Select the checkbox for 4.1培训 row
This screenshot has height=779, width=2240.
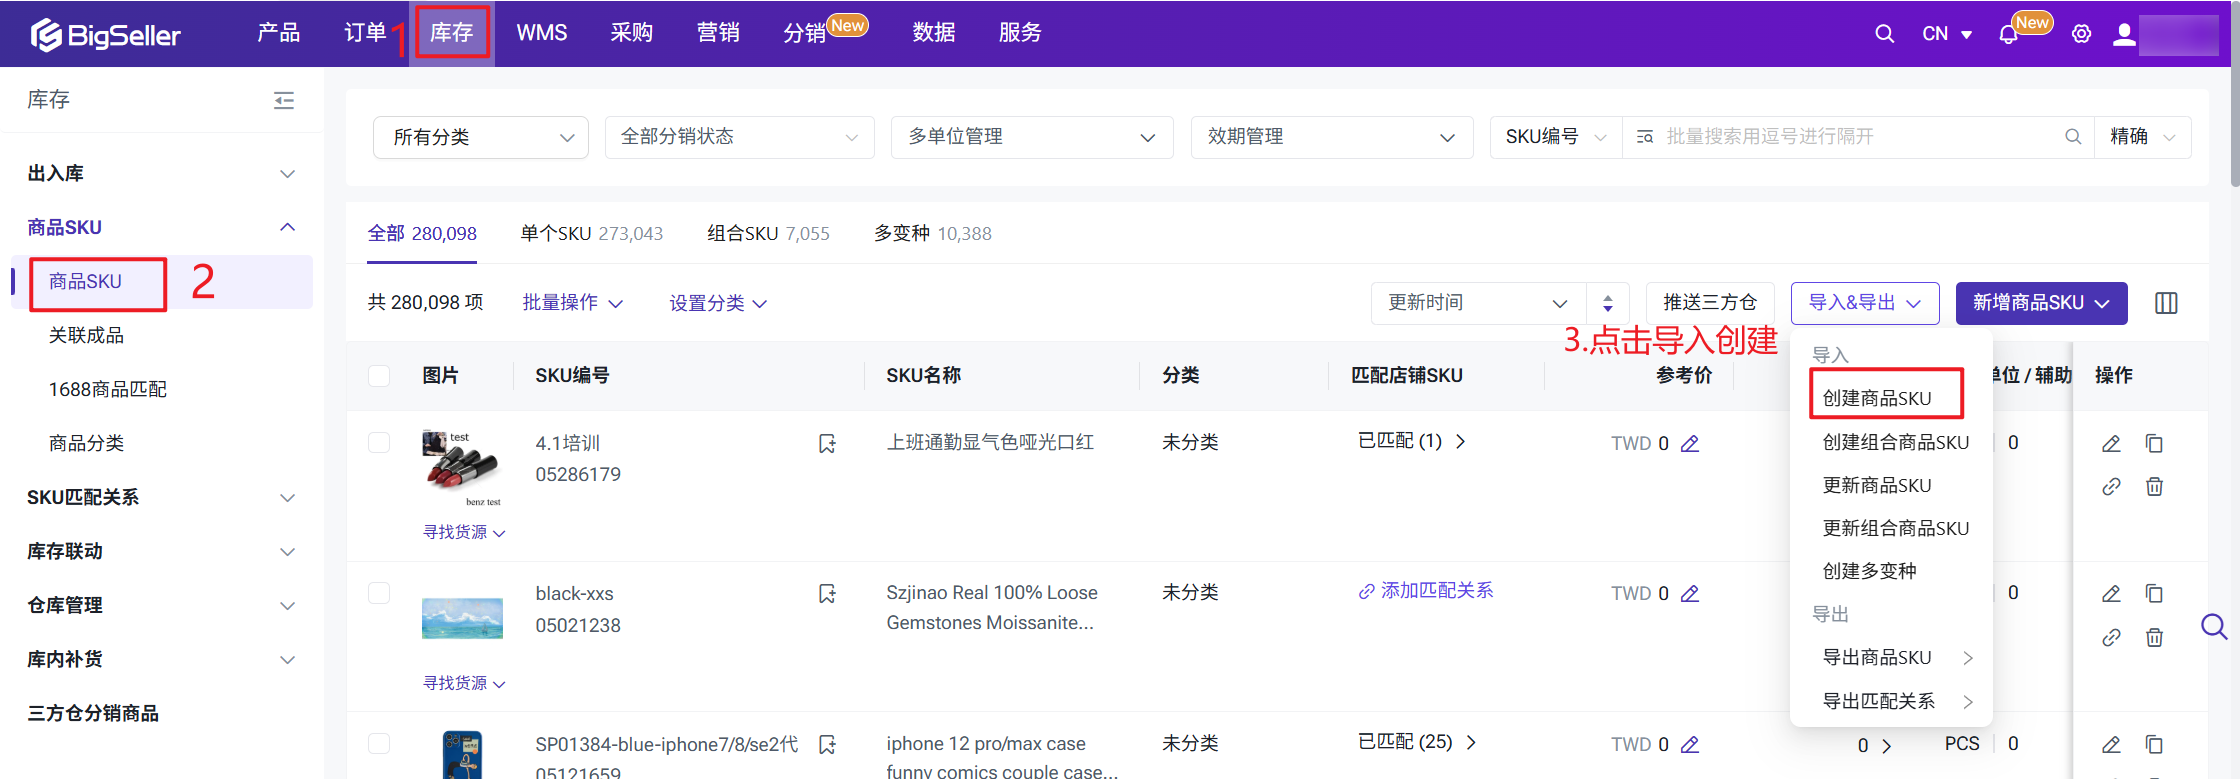point(379,442)
